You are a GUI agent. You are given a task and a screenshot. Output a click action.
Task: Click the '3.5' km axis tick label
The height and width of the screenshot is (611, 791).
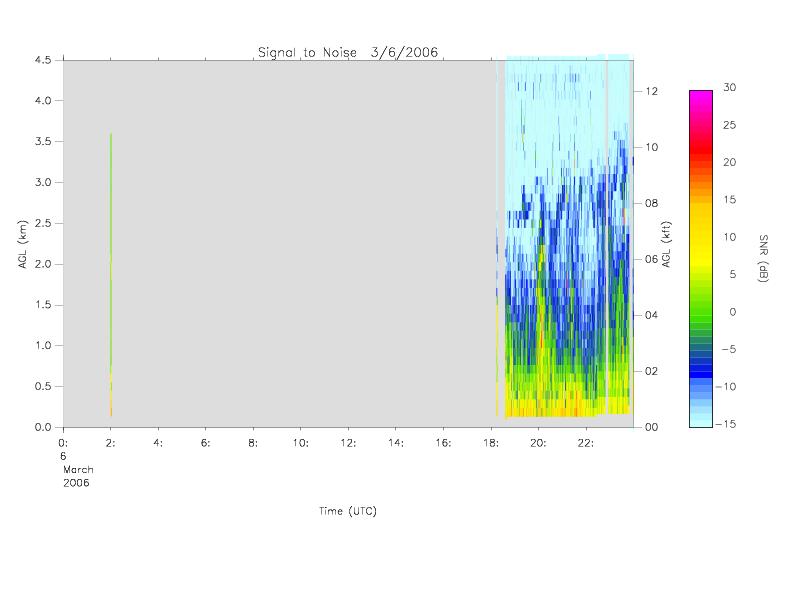(x=43, y=141)
